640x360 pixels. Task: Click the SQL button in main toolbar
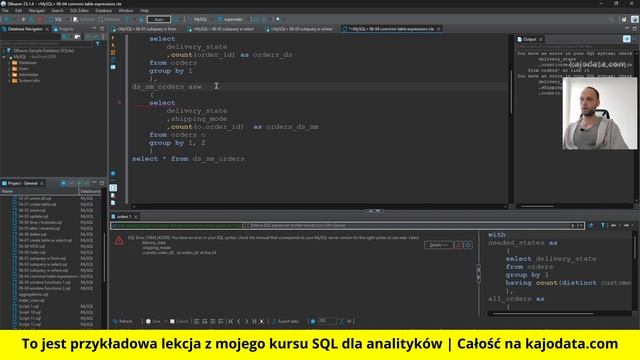pos(56,19)
